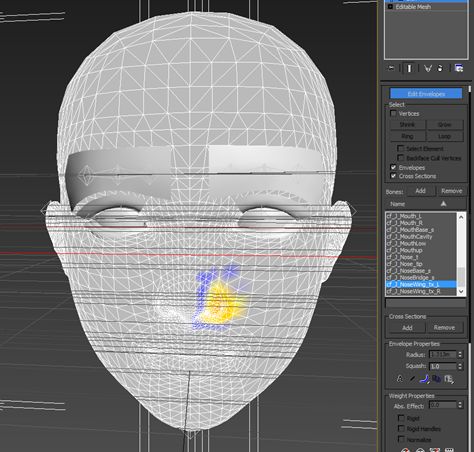Uncheck the Cross Sections checkbox
474x452 pixels.
(x=393, y=176)
